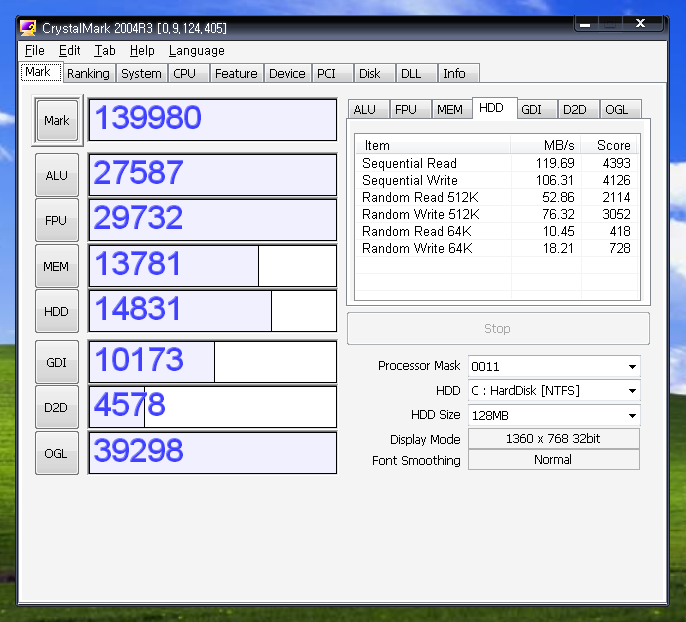Switch to the Disk tab
686x622 pixels.
[374, 73]
